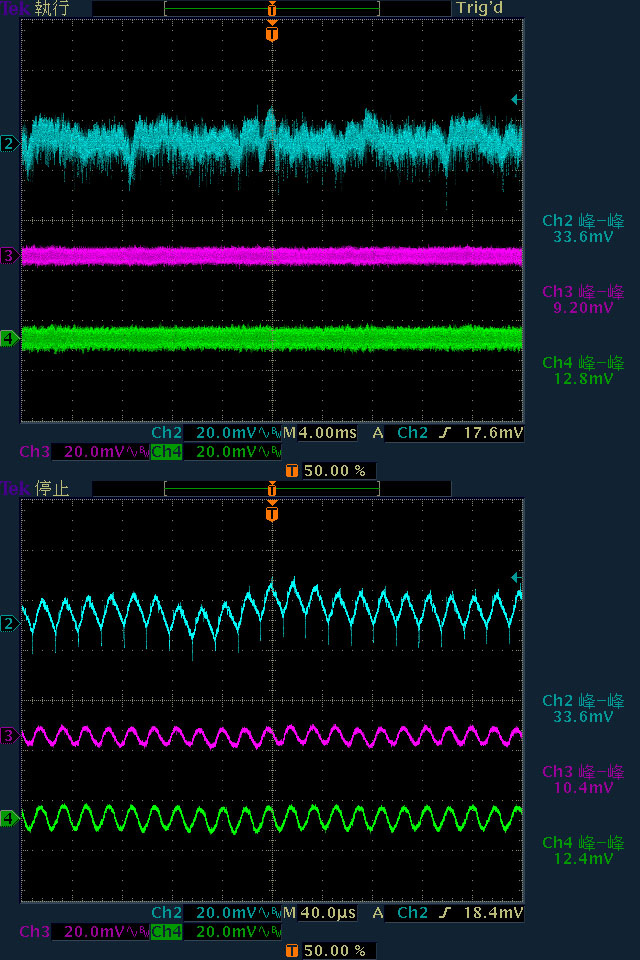This screenshot has height=960, width=640.
Task: Click the record view bar beside 執行
Action: (272, 9)
